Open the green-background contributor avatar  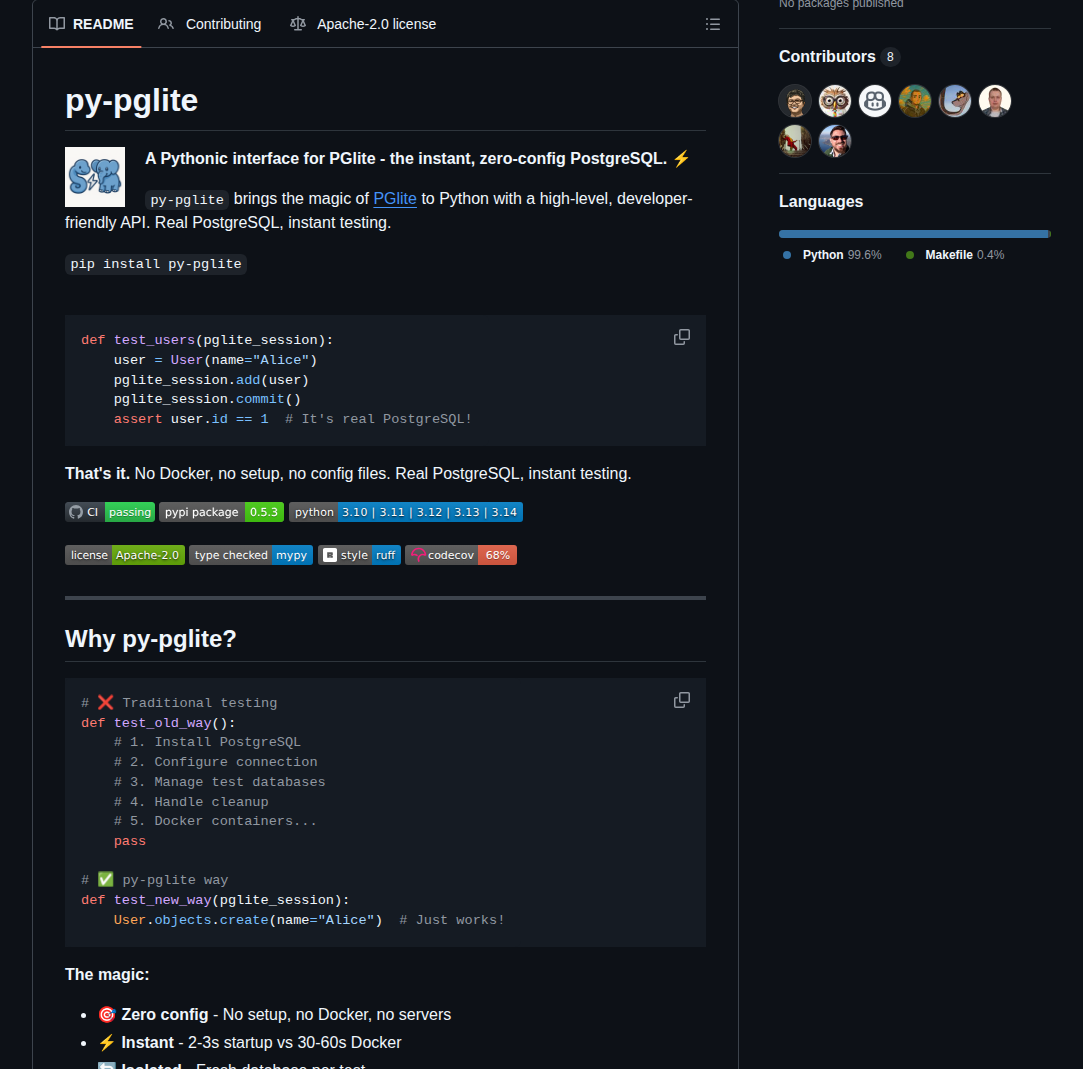[915, 102]
